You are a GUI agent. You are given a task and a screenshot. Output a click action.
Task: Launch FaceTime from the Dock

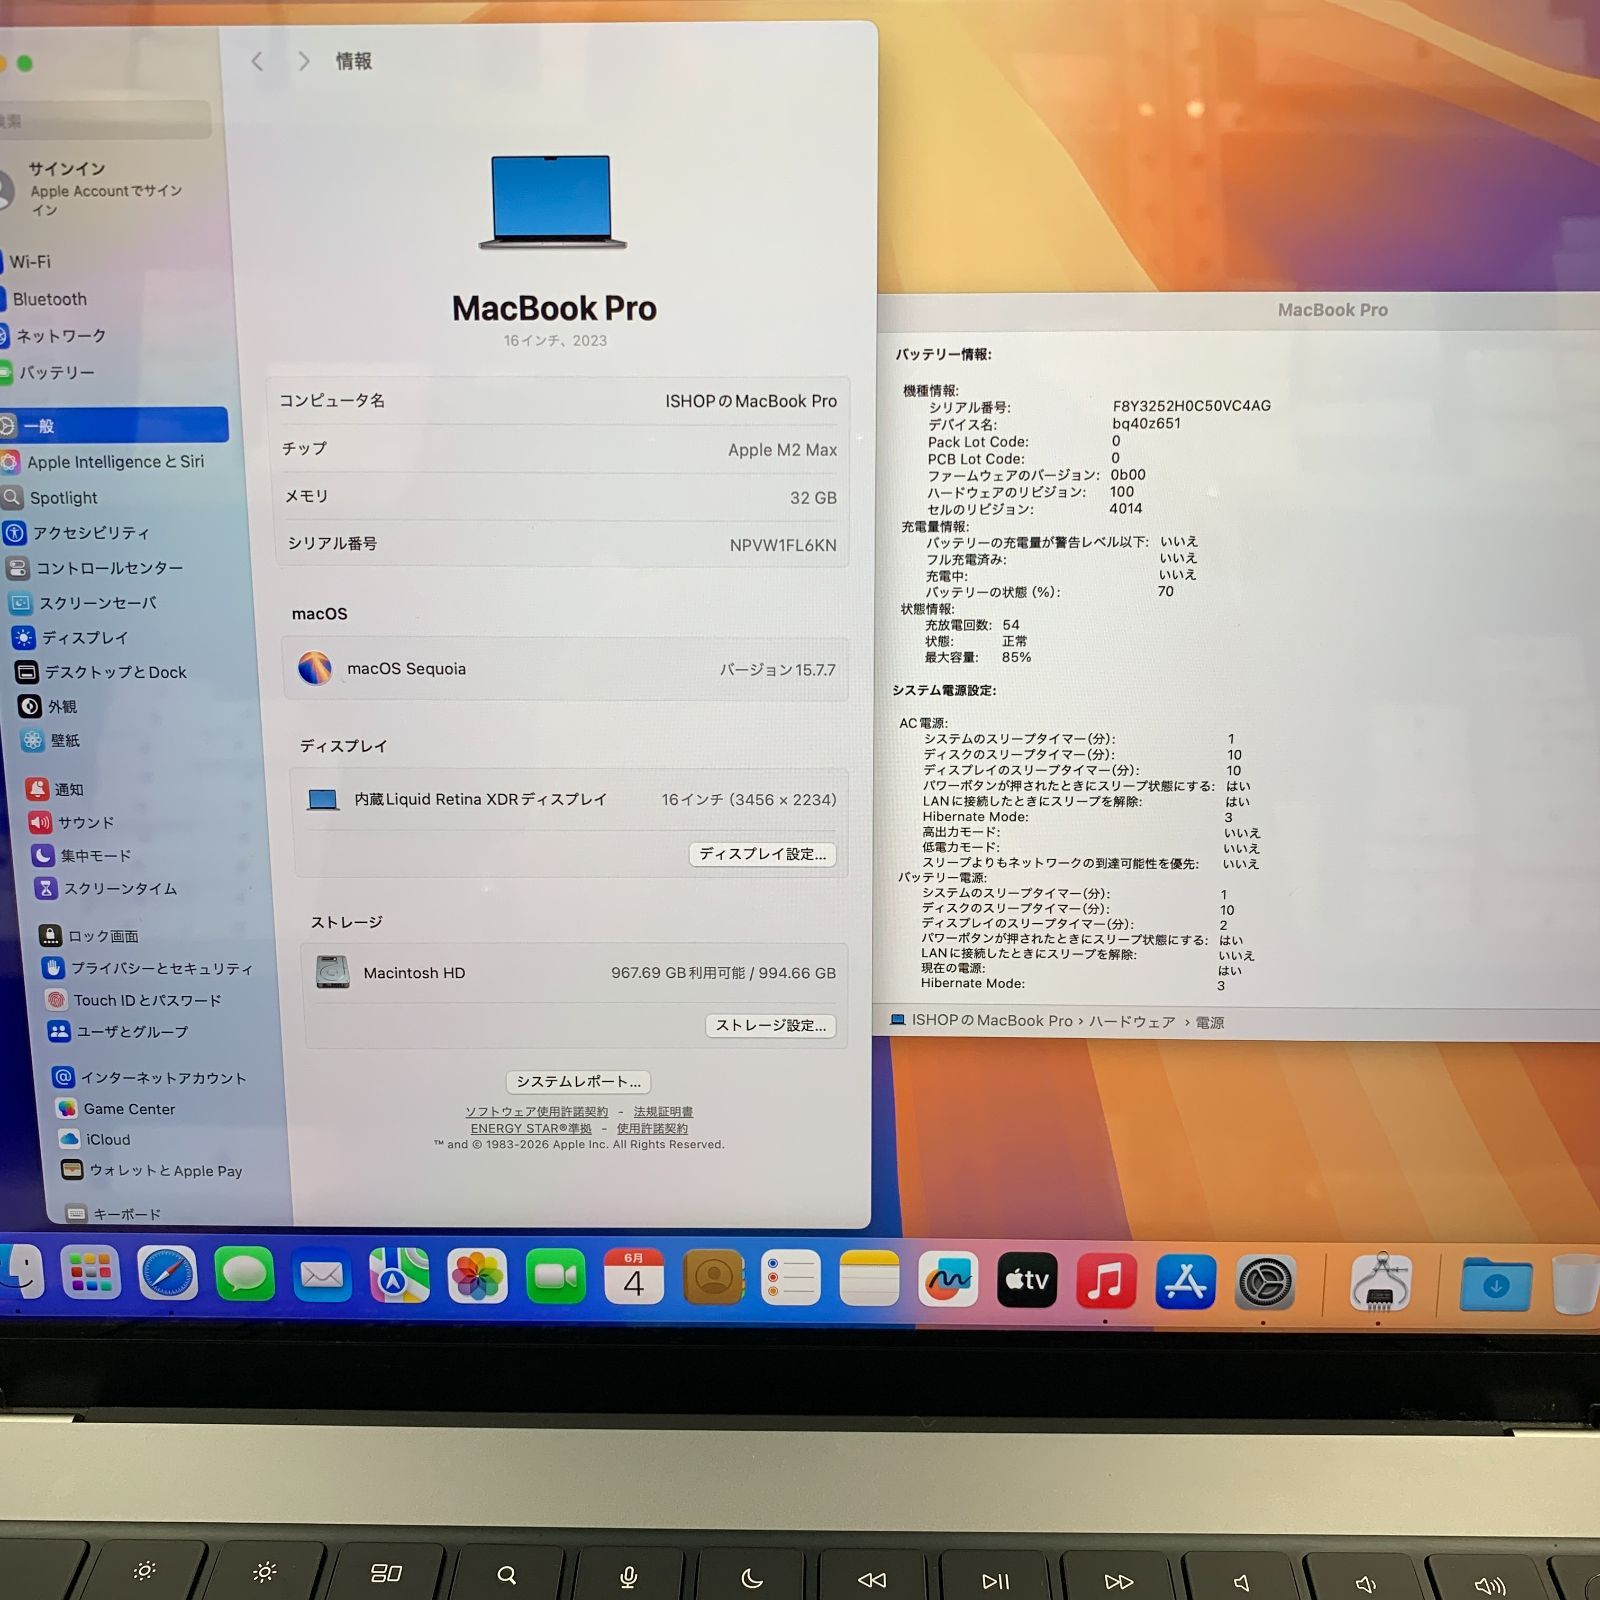click(x=555, y=1277)
